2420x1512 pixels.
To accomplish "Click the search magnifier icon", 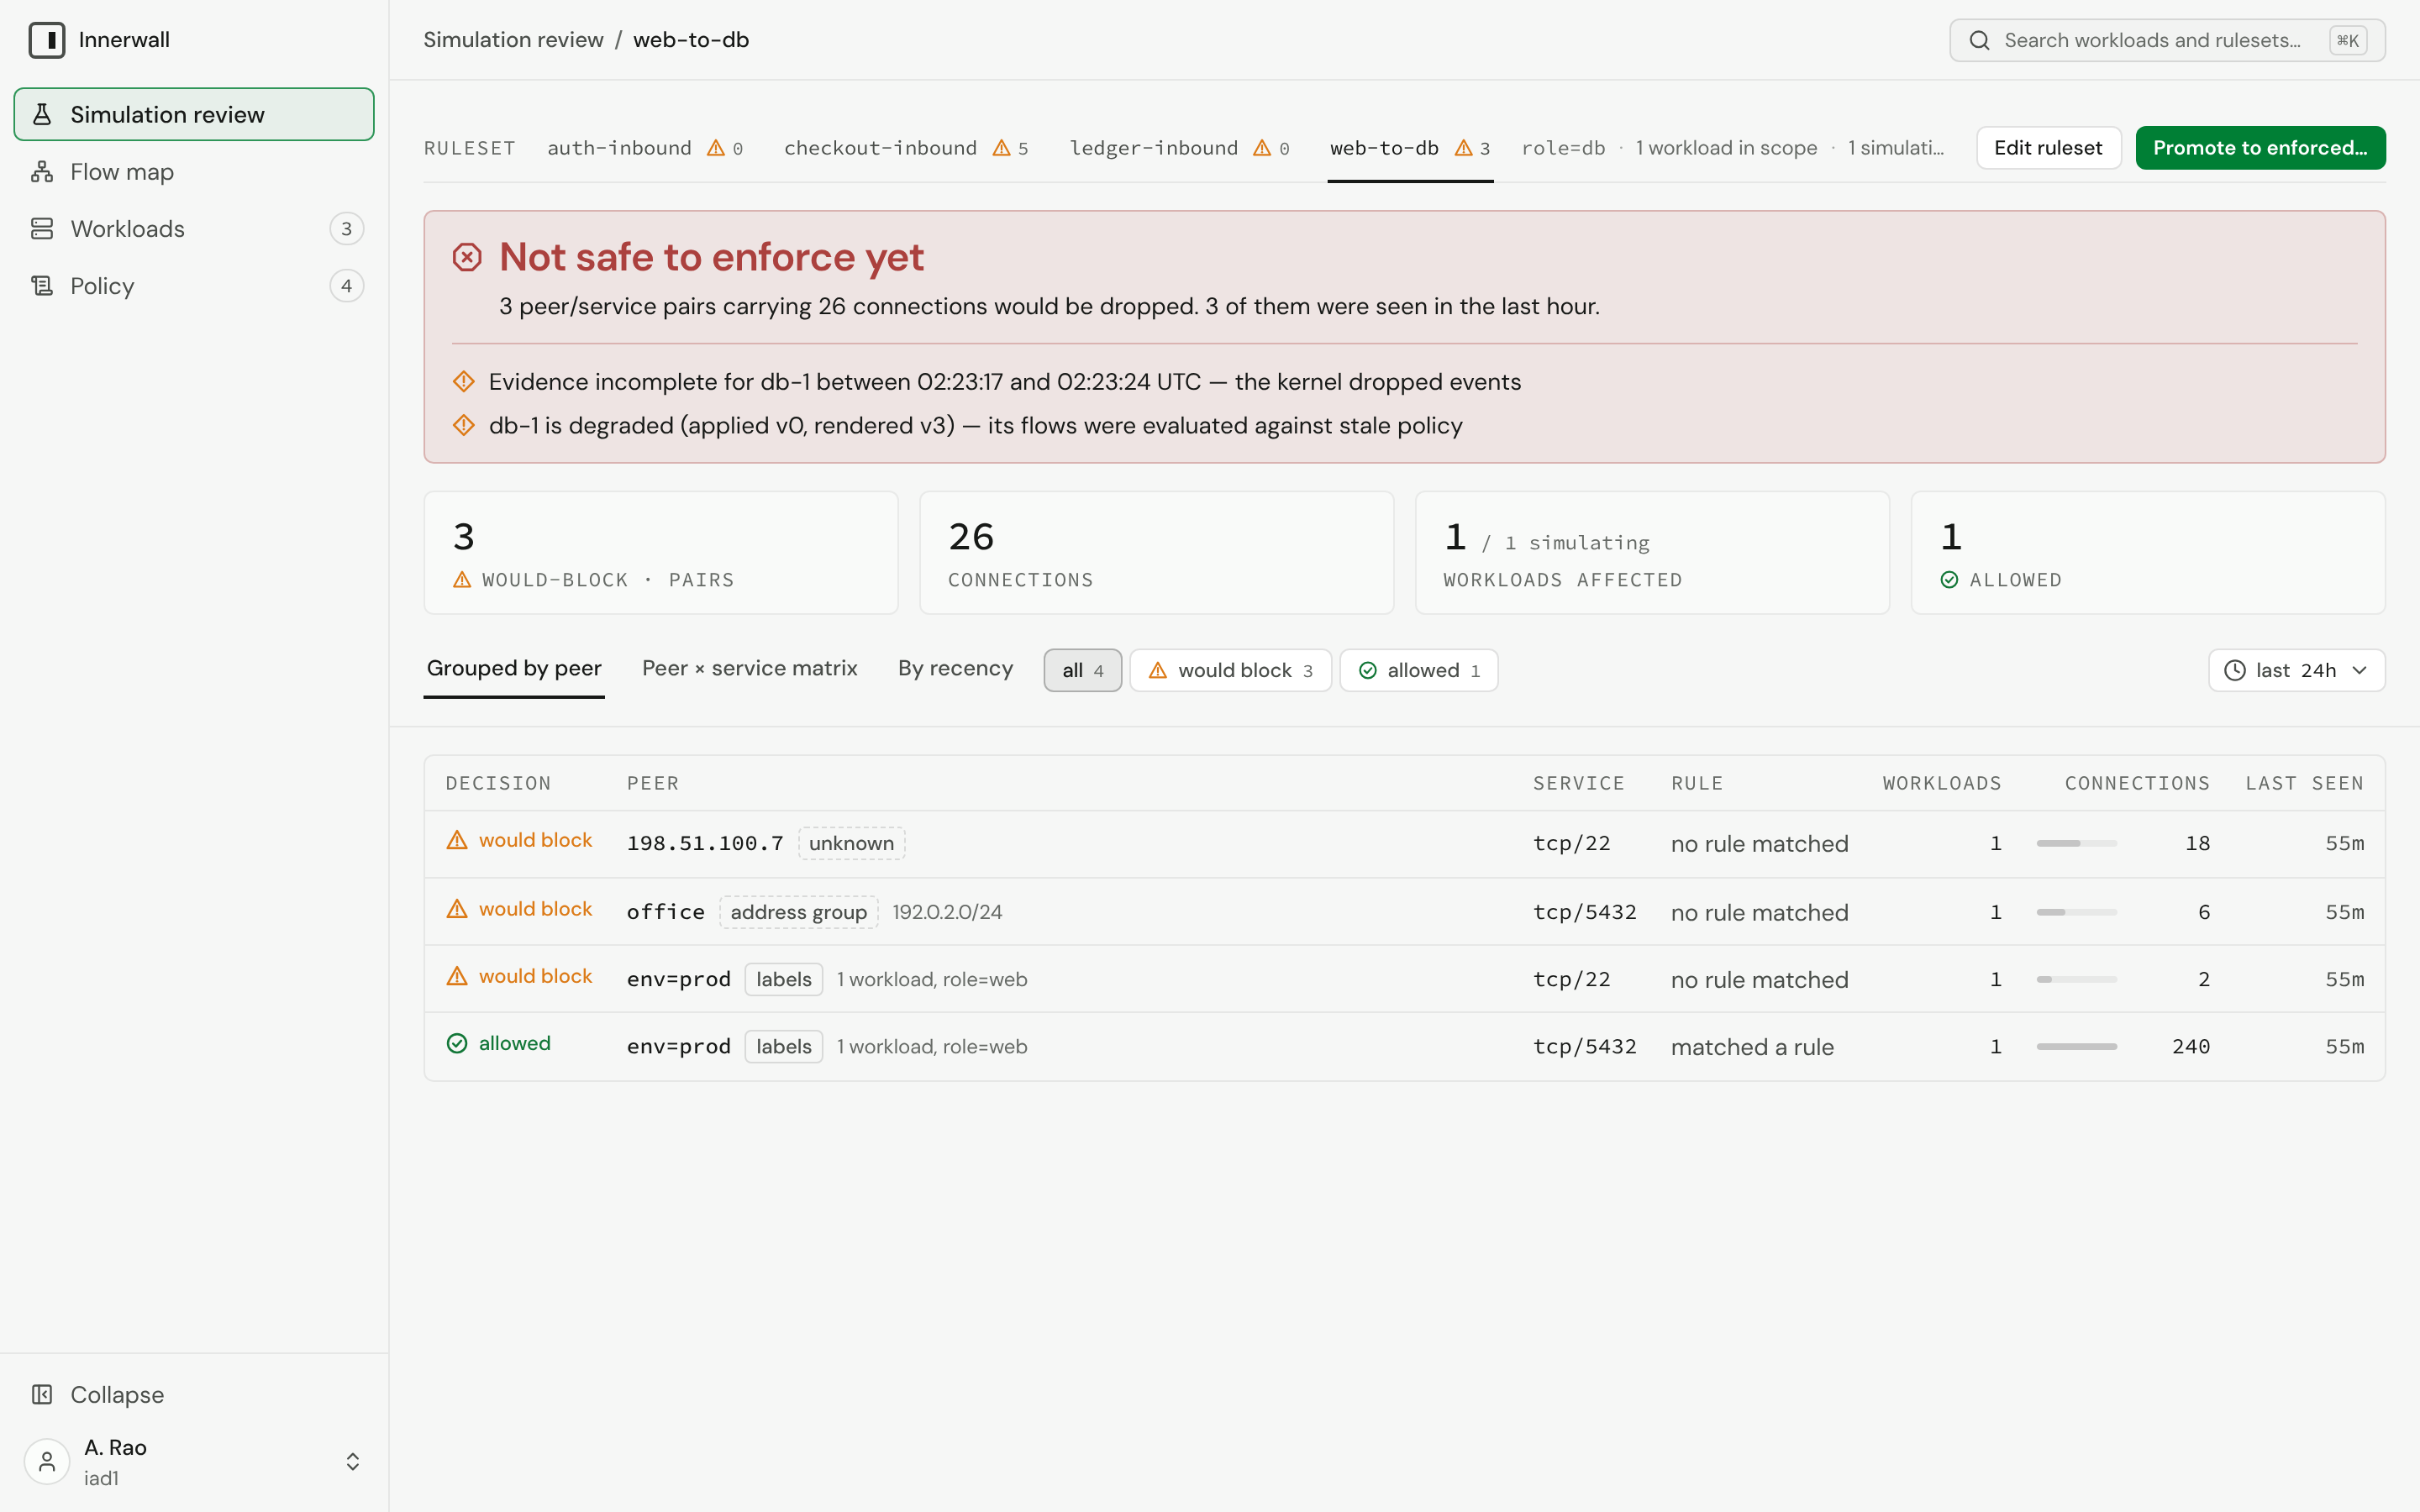I will (1979, 40).
